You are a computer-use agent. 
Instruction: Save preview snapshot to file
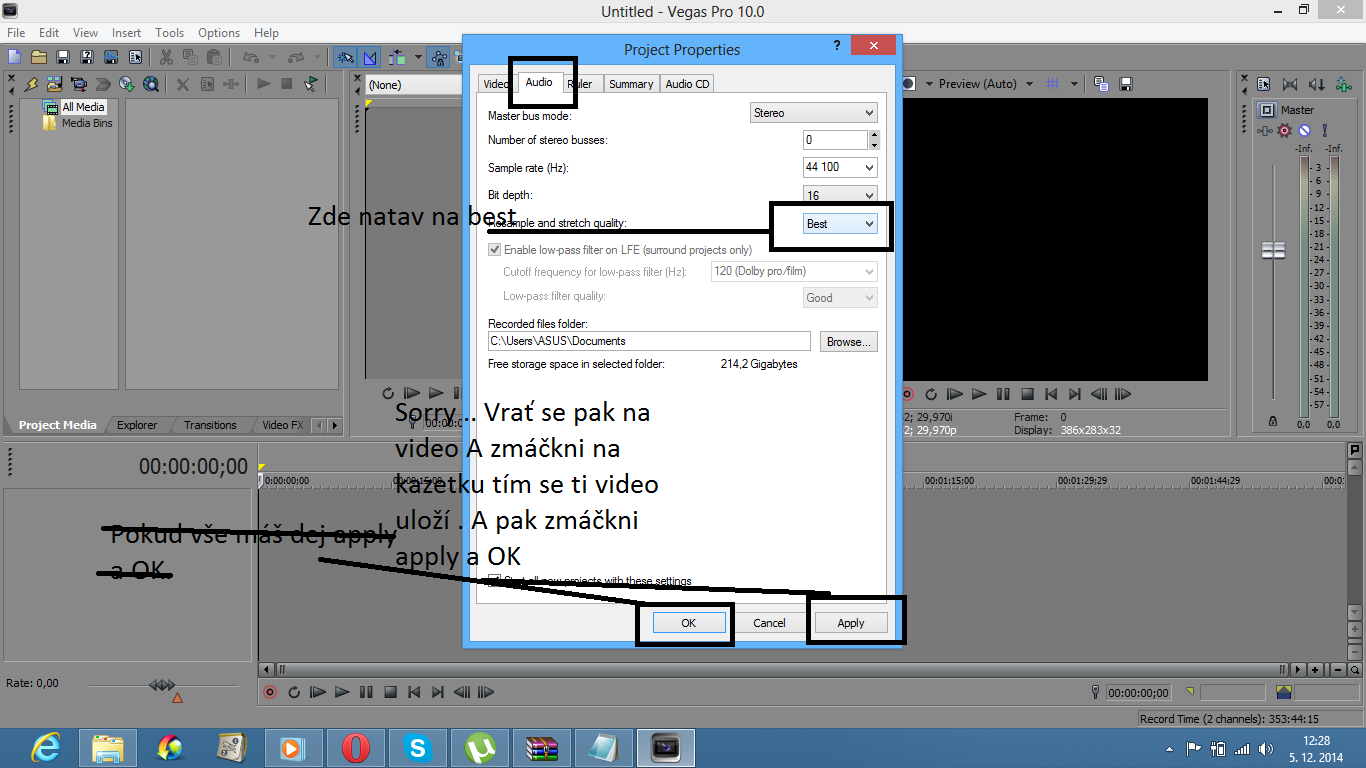click(1126, 84)
